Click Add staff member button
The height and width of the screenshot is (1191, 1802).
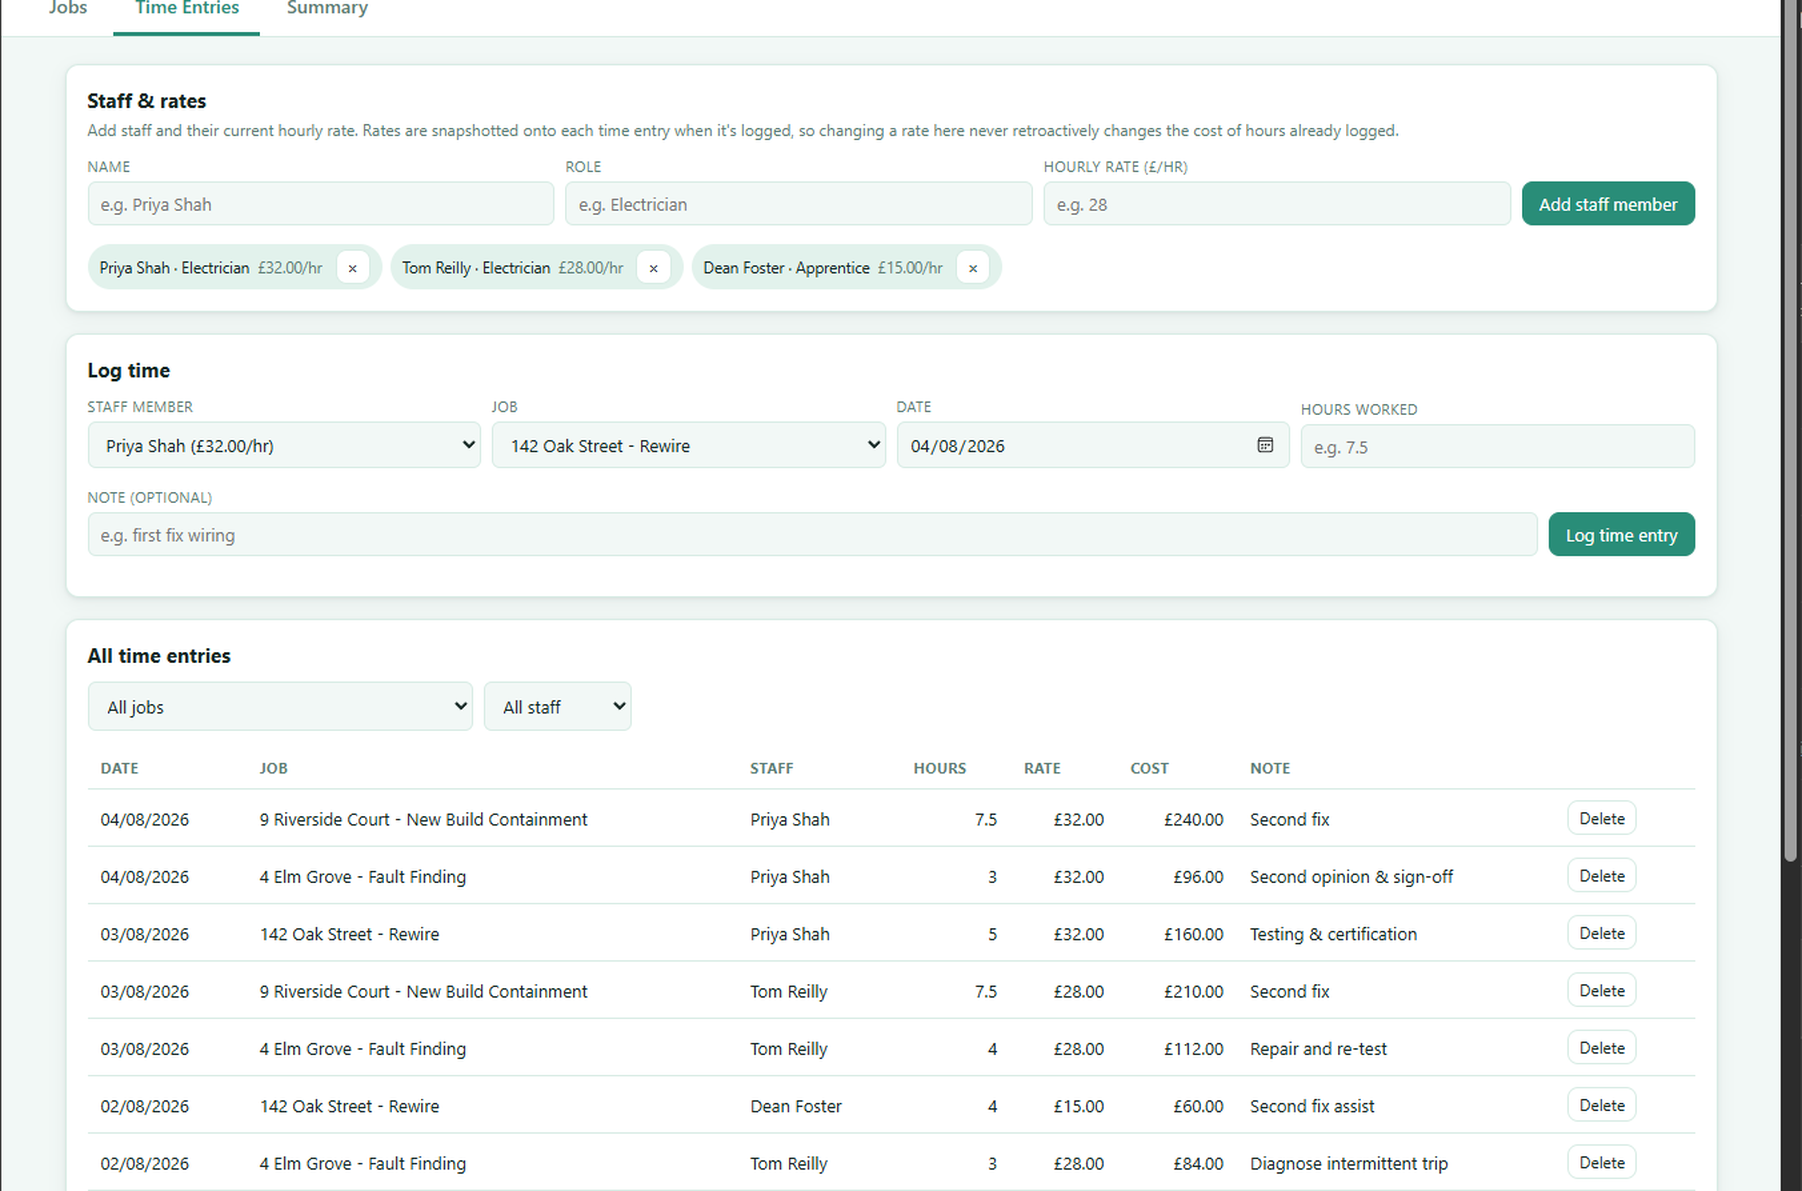(x=1608, y=204)
